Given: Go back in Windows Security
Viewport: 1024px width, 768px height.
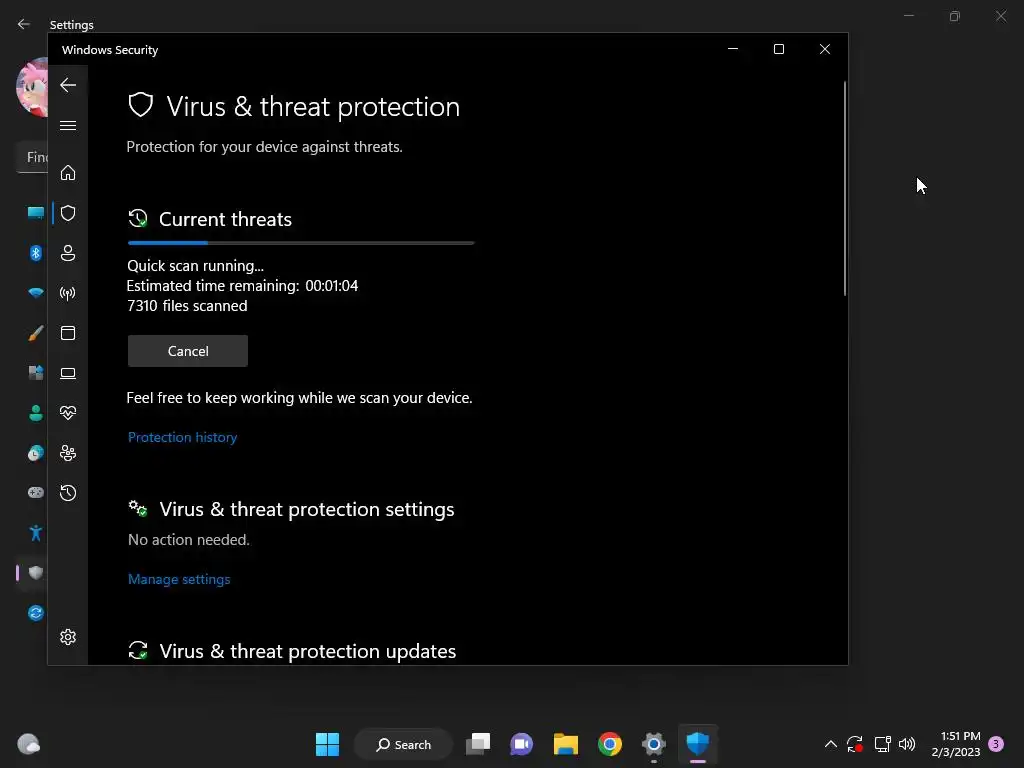Looking at the screenshot, I should pos(68,85).
